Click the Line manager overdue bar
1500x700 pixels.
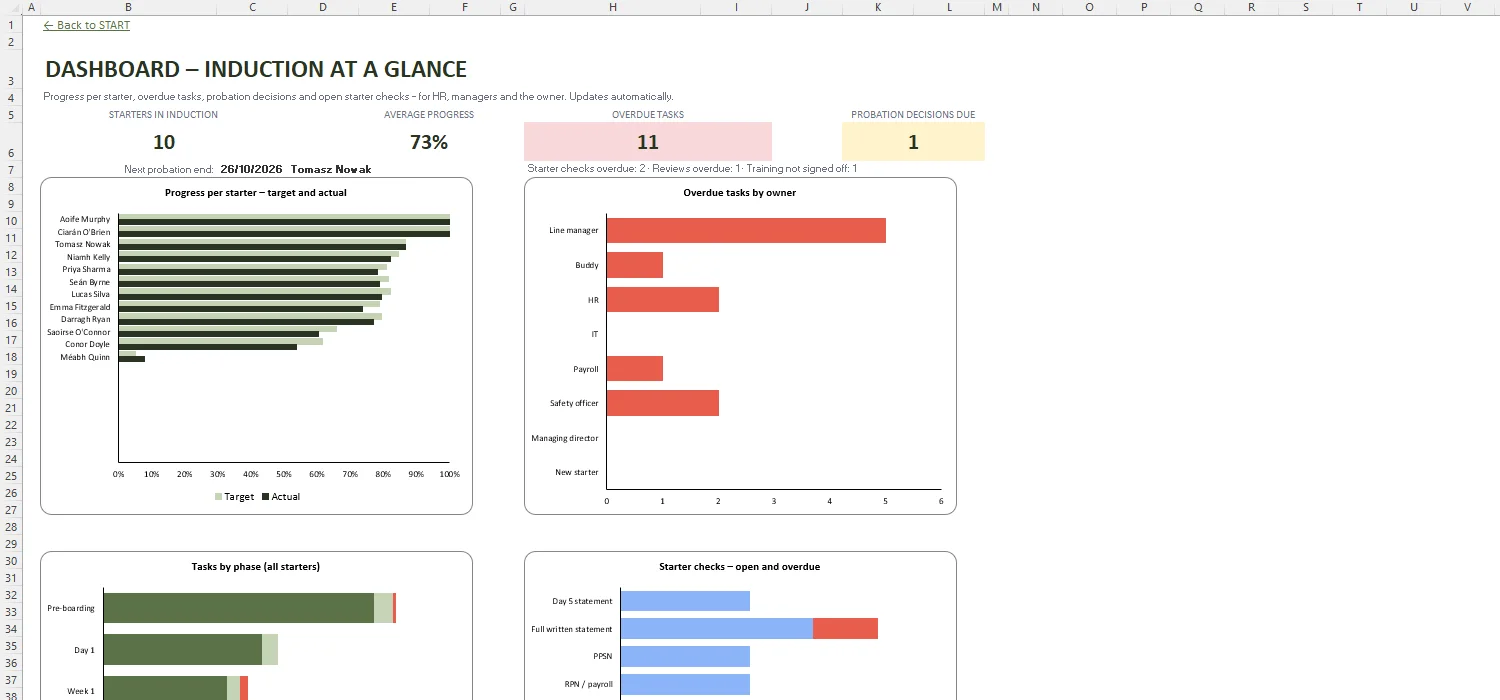coord(746,230)
